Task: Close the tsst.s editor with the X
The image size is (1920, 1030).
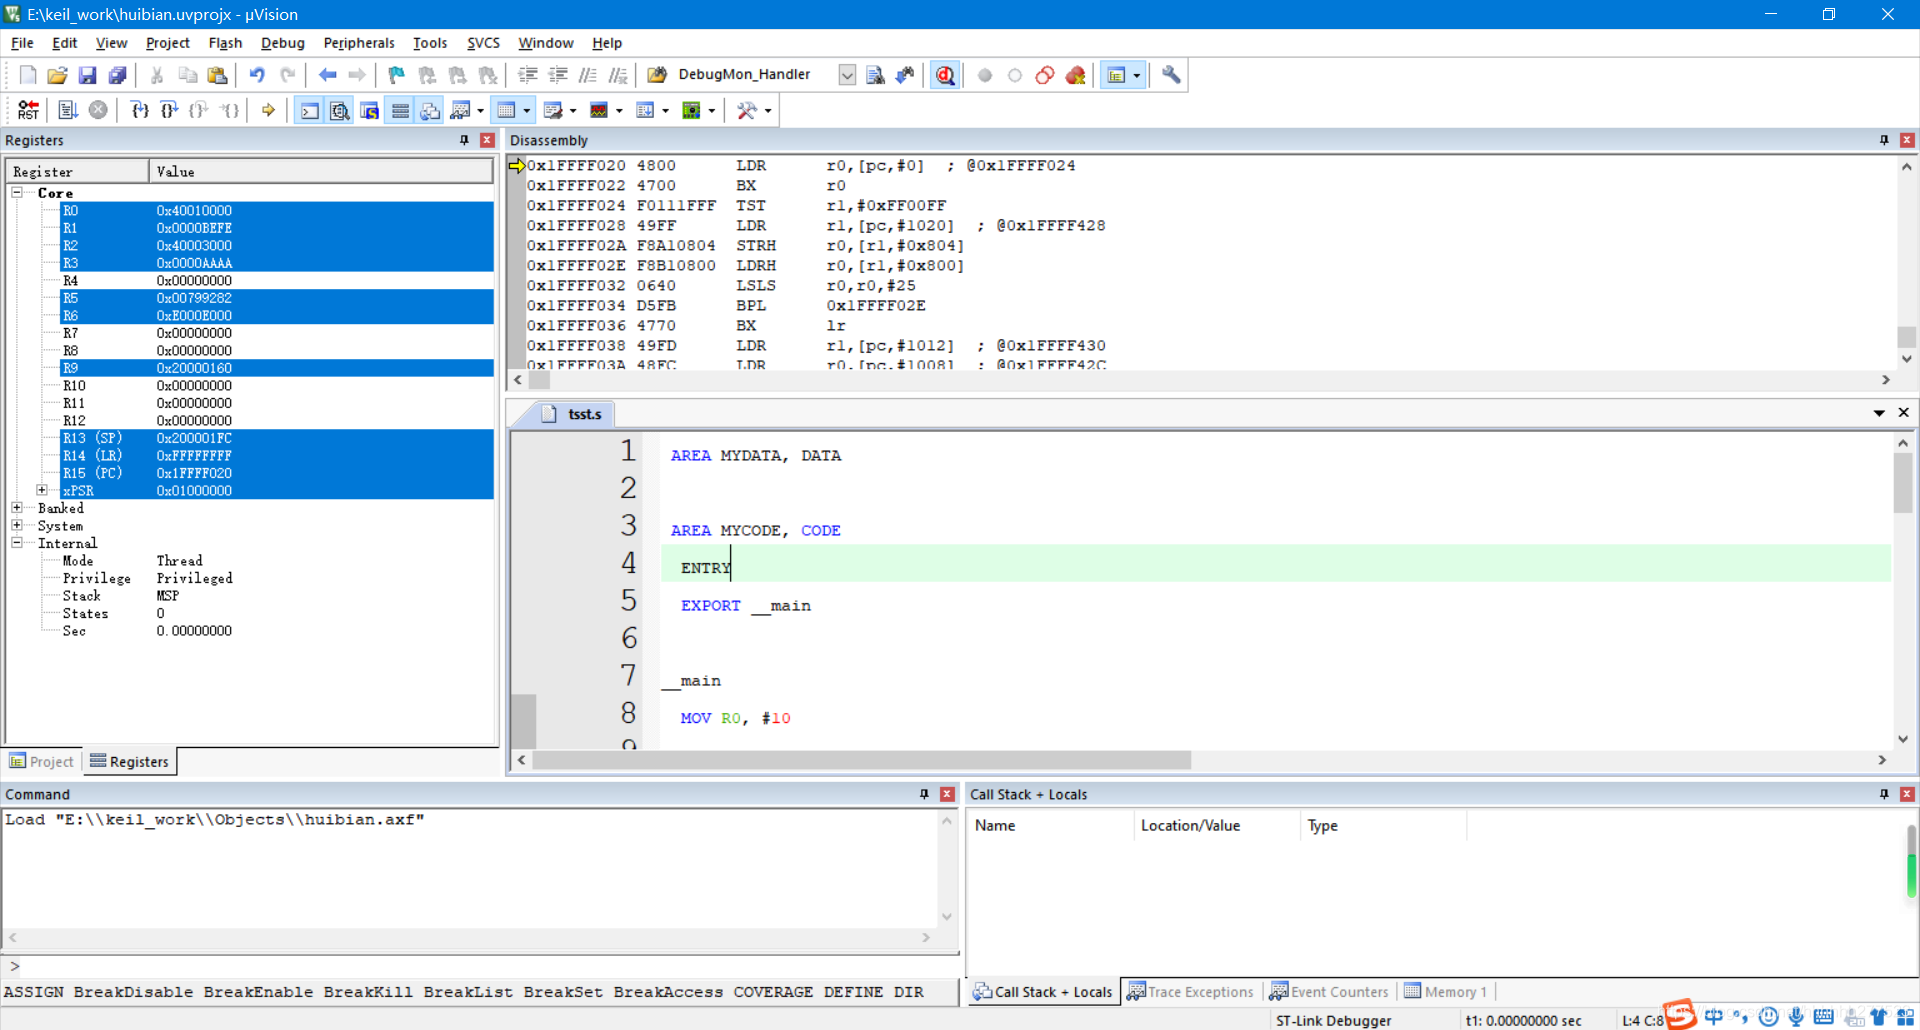Action: [1904, 413]
